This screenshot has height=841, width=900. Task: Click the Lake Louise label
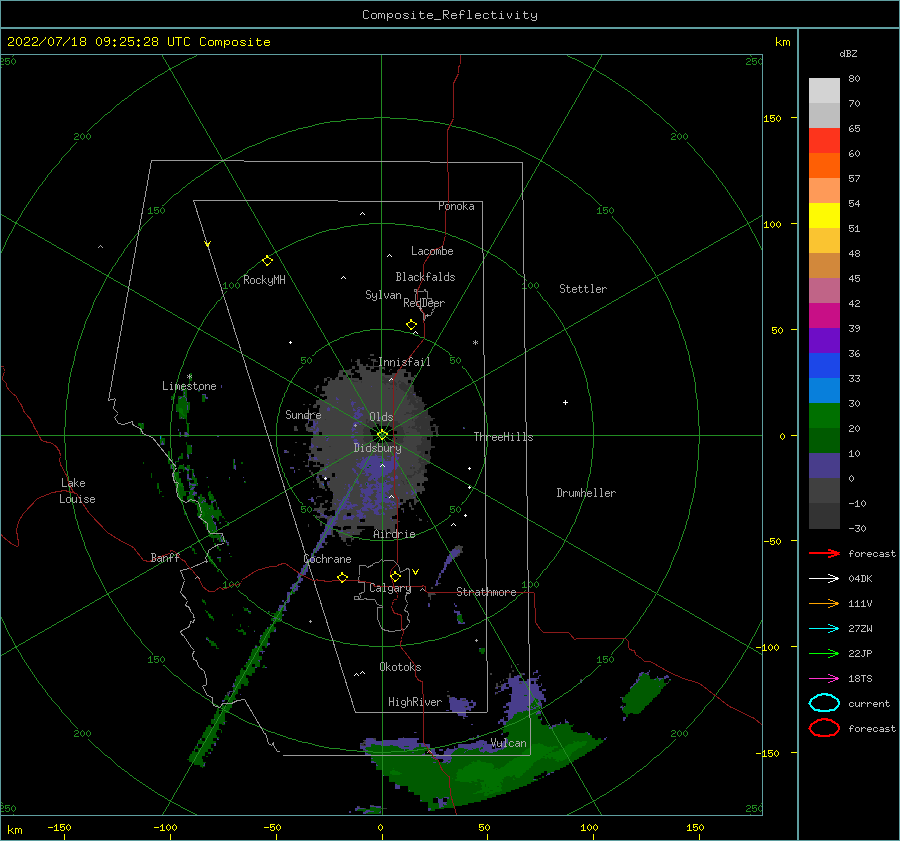click(77, 491)
